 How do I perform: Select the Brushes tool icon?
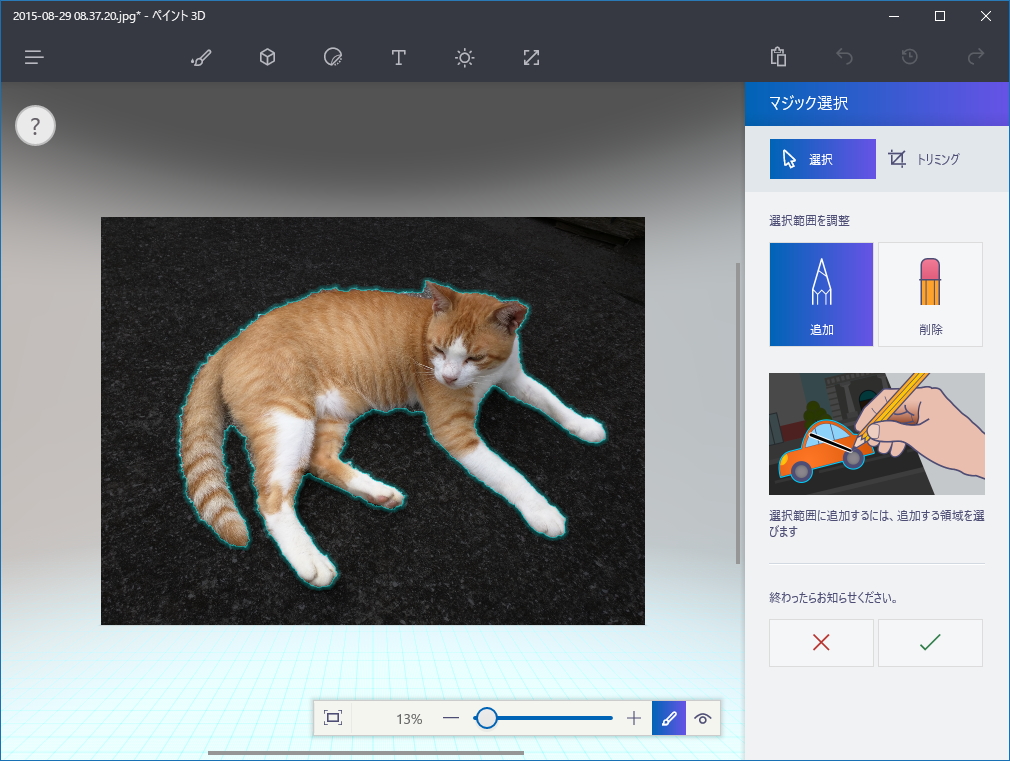201,57
